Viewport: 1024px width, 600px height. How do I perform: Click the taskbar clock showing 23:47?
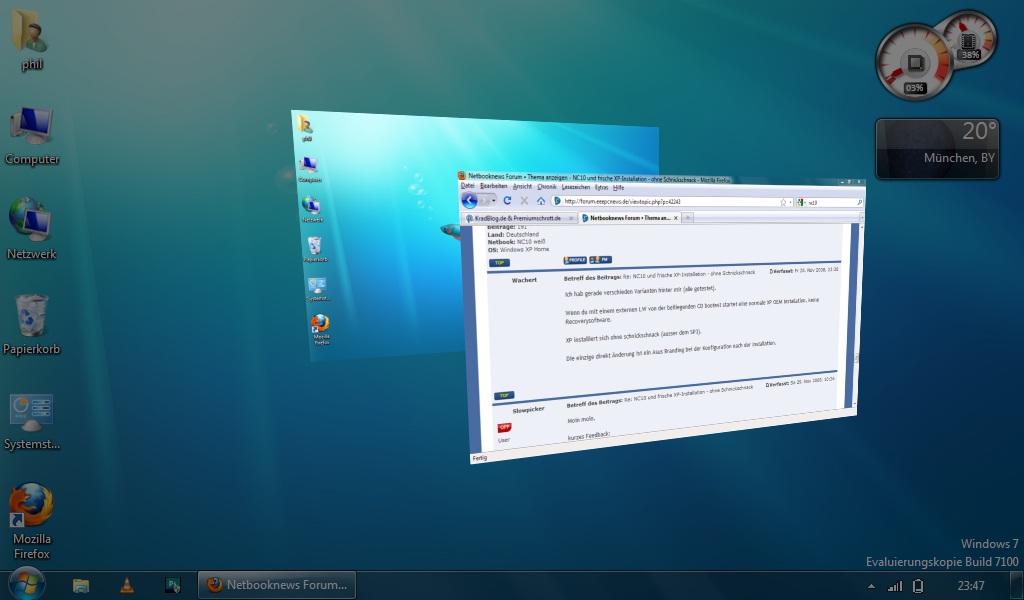pyautogui.click(x=970, y=585)
